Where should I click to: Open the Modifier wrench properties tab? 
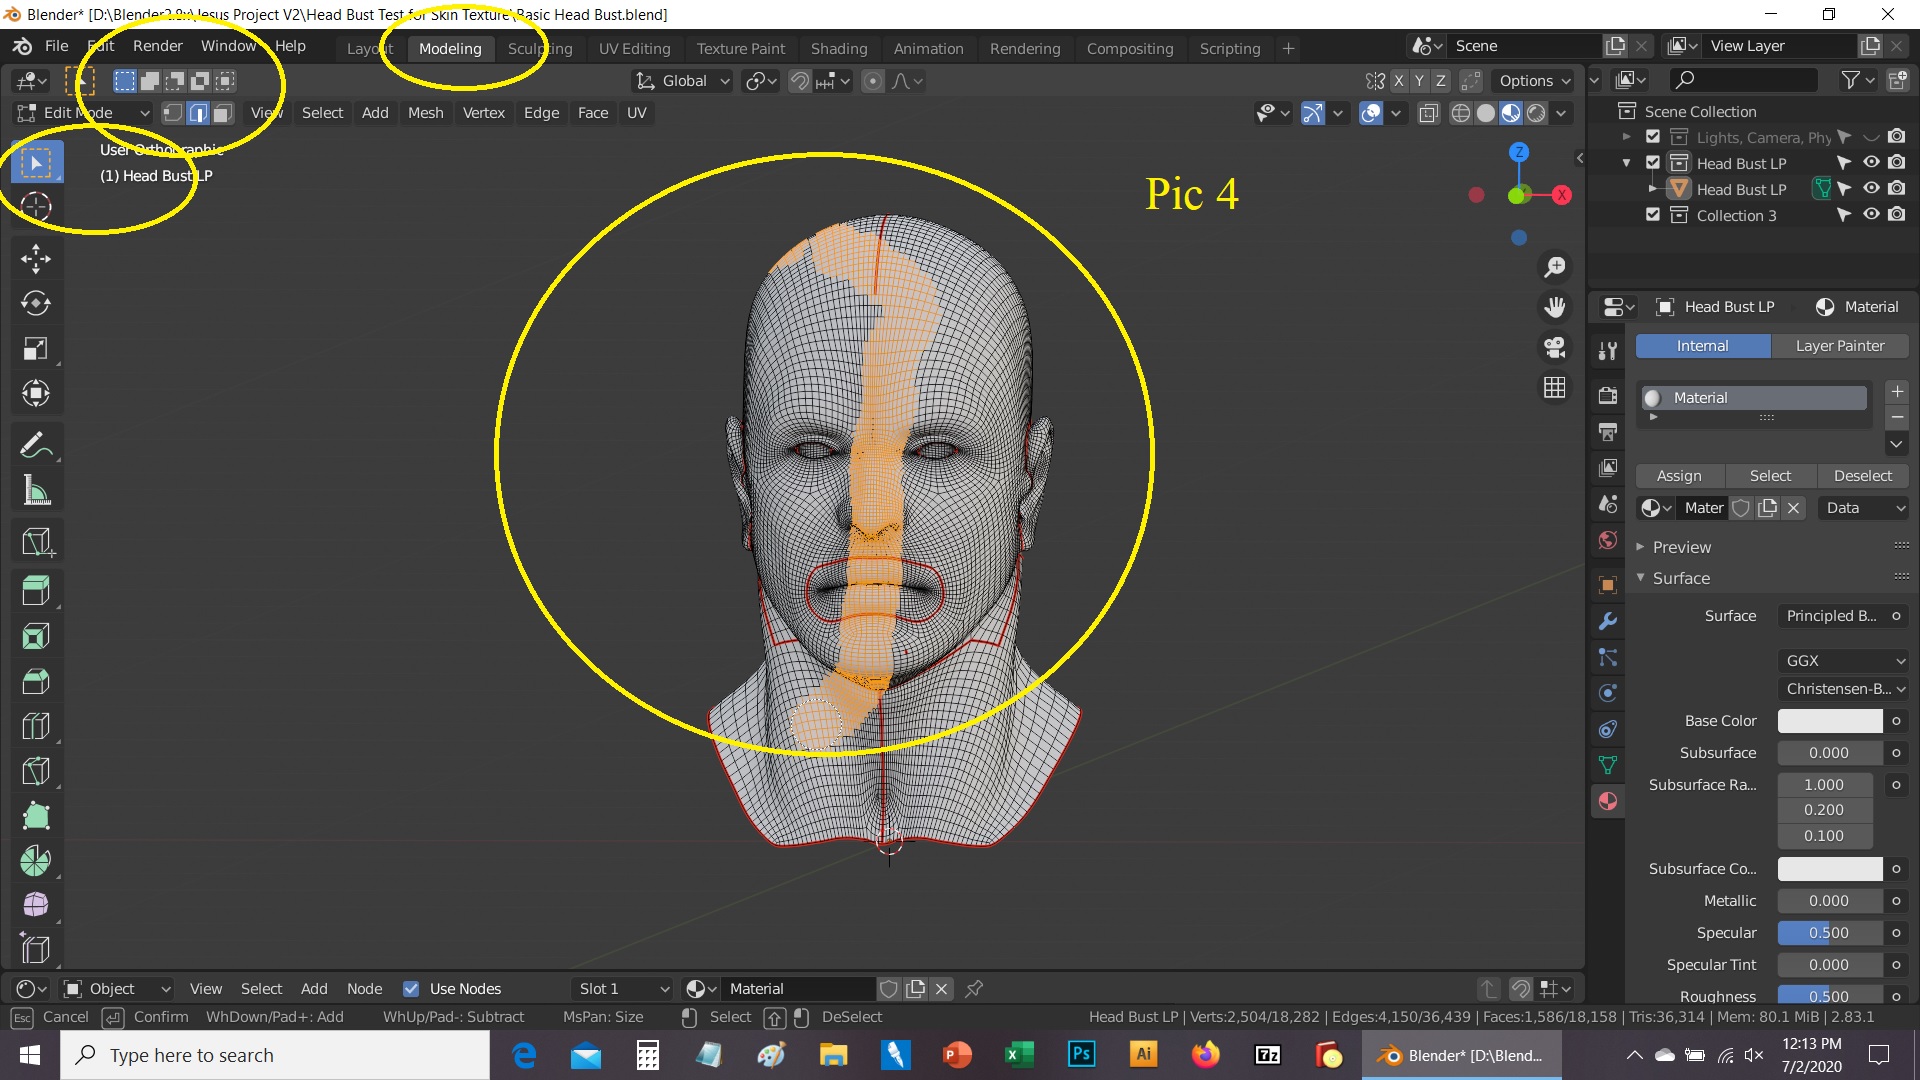tap(1608, 621)
